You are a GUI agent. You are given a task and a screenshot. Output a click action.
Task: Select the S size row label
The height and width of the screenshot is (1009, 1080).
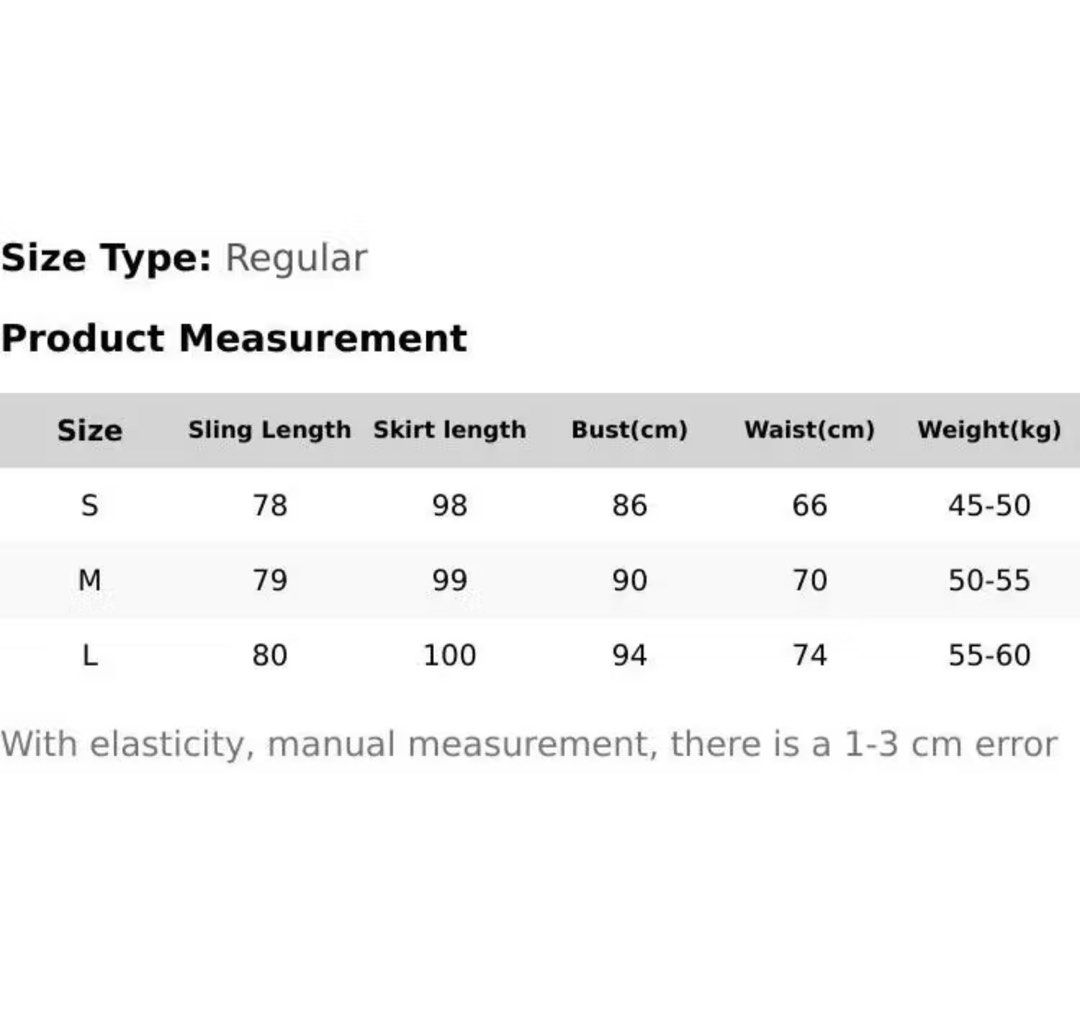90,506
